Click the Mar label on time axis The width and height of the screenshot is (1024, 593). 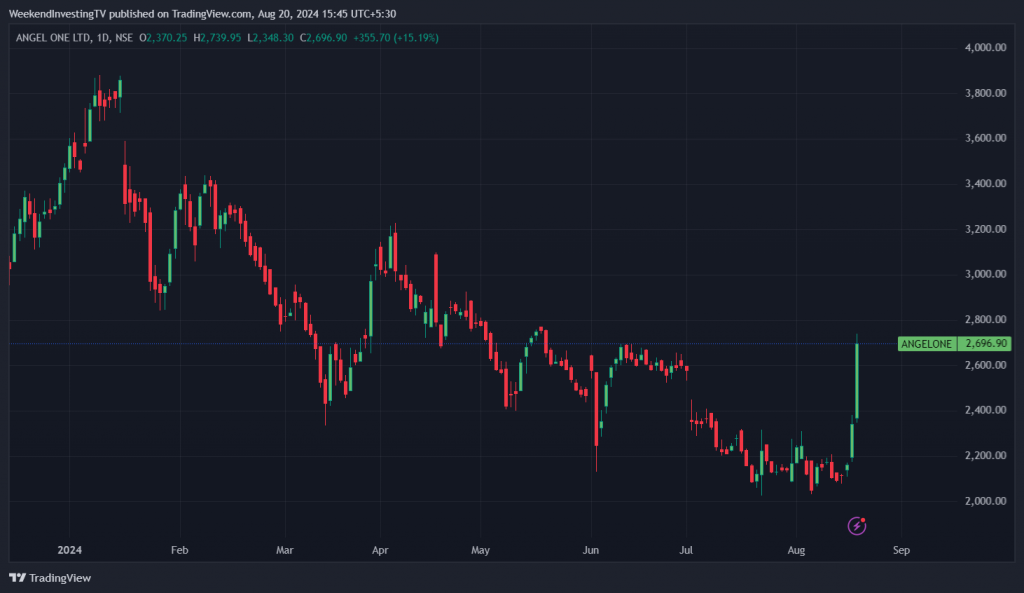(x=285, y=550)
